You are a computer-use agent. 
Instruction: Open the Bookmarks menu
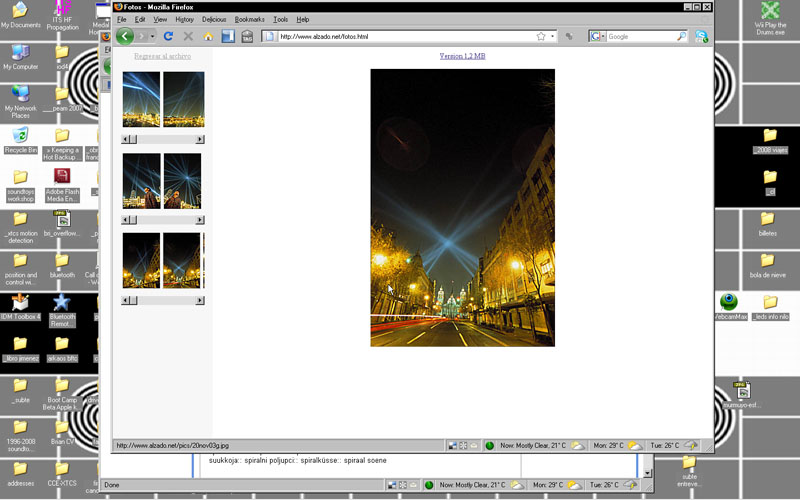tap(249, 19)
